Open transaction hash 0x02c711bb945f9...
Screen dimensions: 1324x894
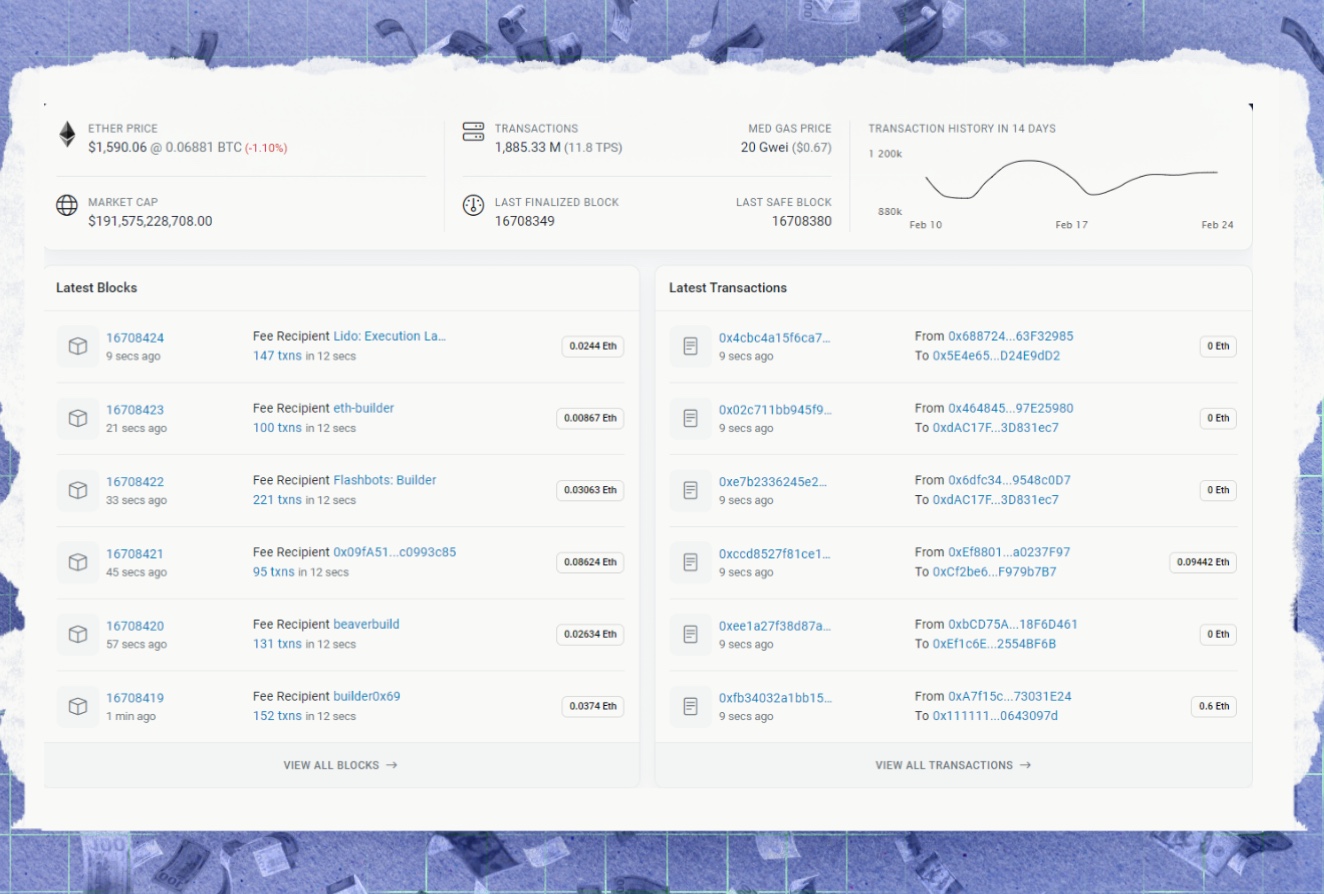click(x=775, y=410)
